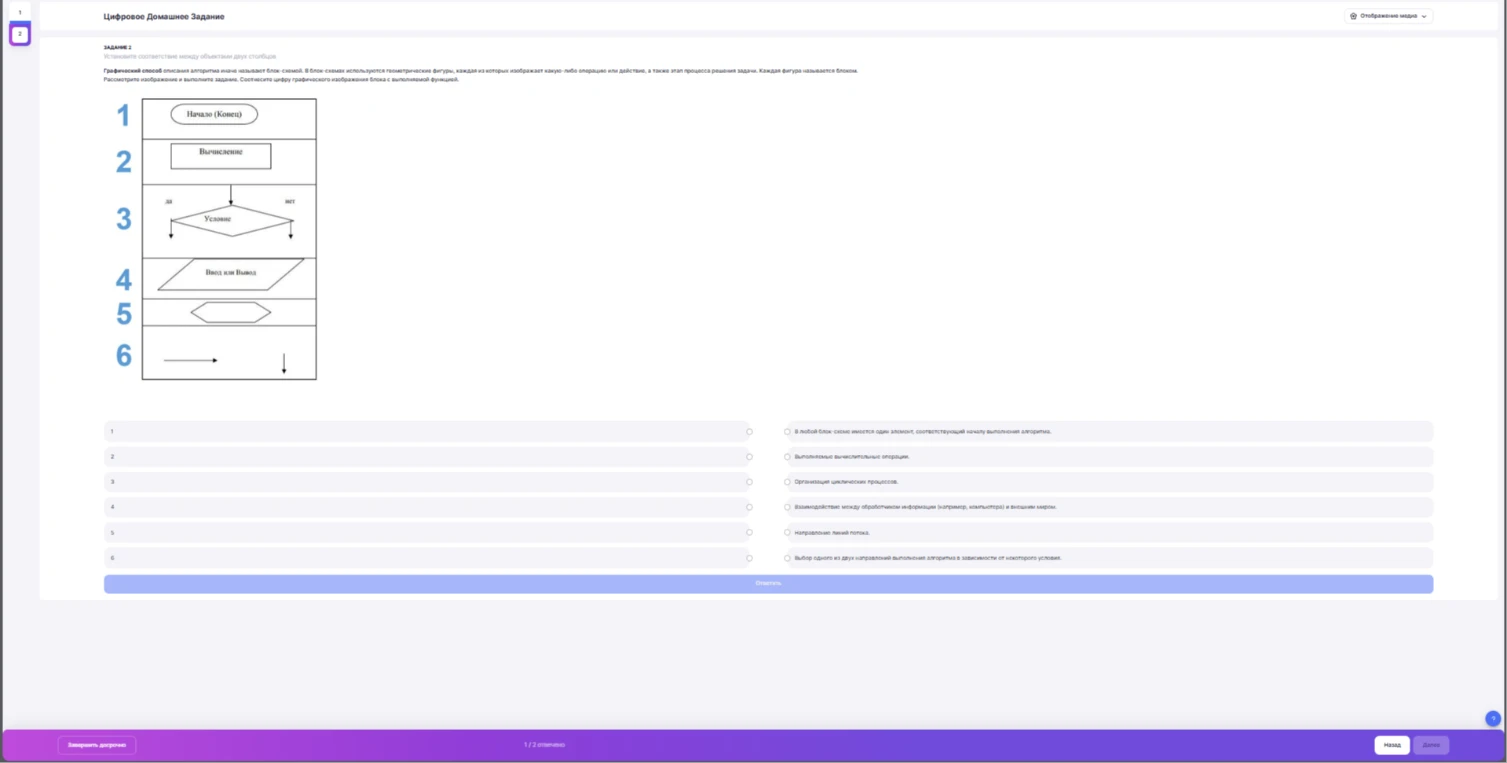1507x763 pixels.
Task: Select task 2 in the sidebar
Action: click(x=20, y=34)
